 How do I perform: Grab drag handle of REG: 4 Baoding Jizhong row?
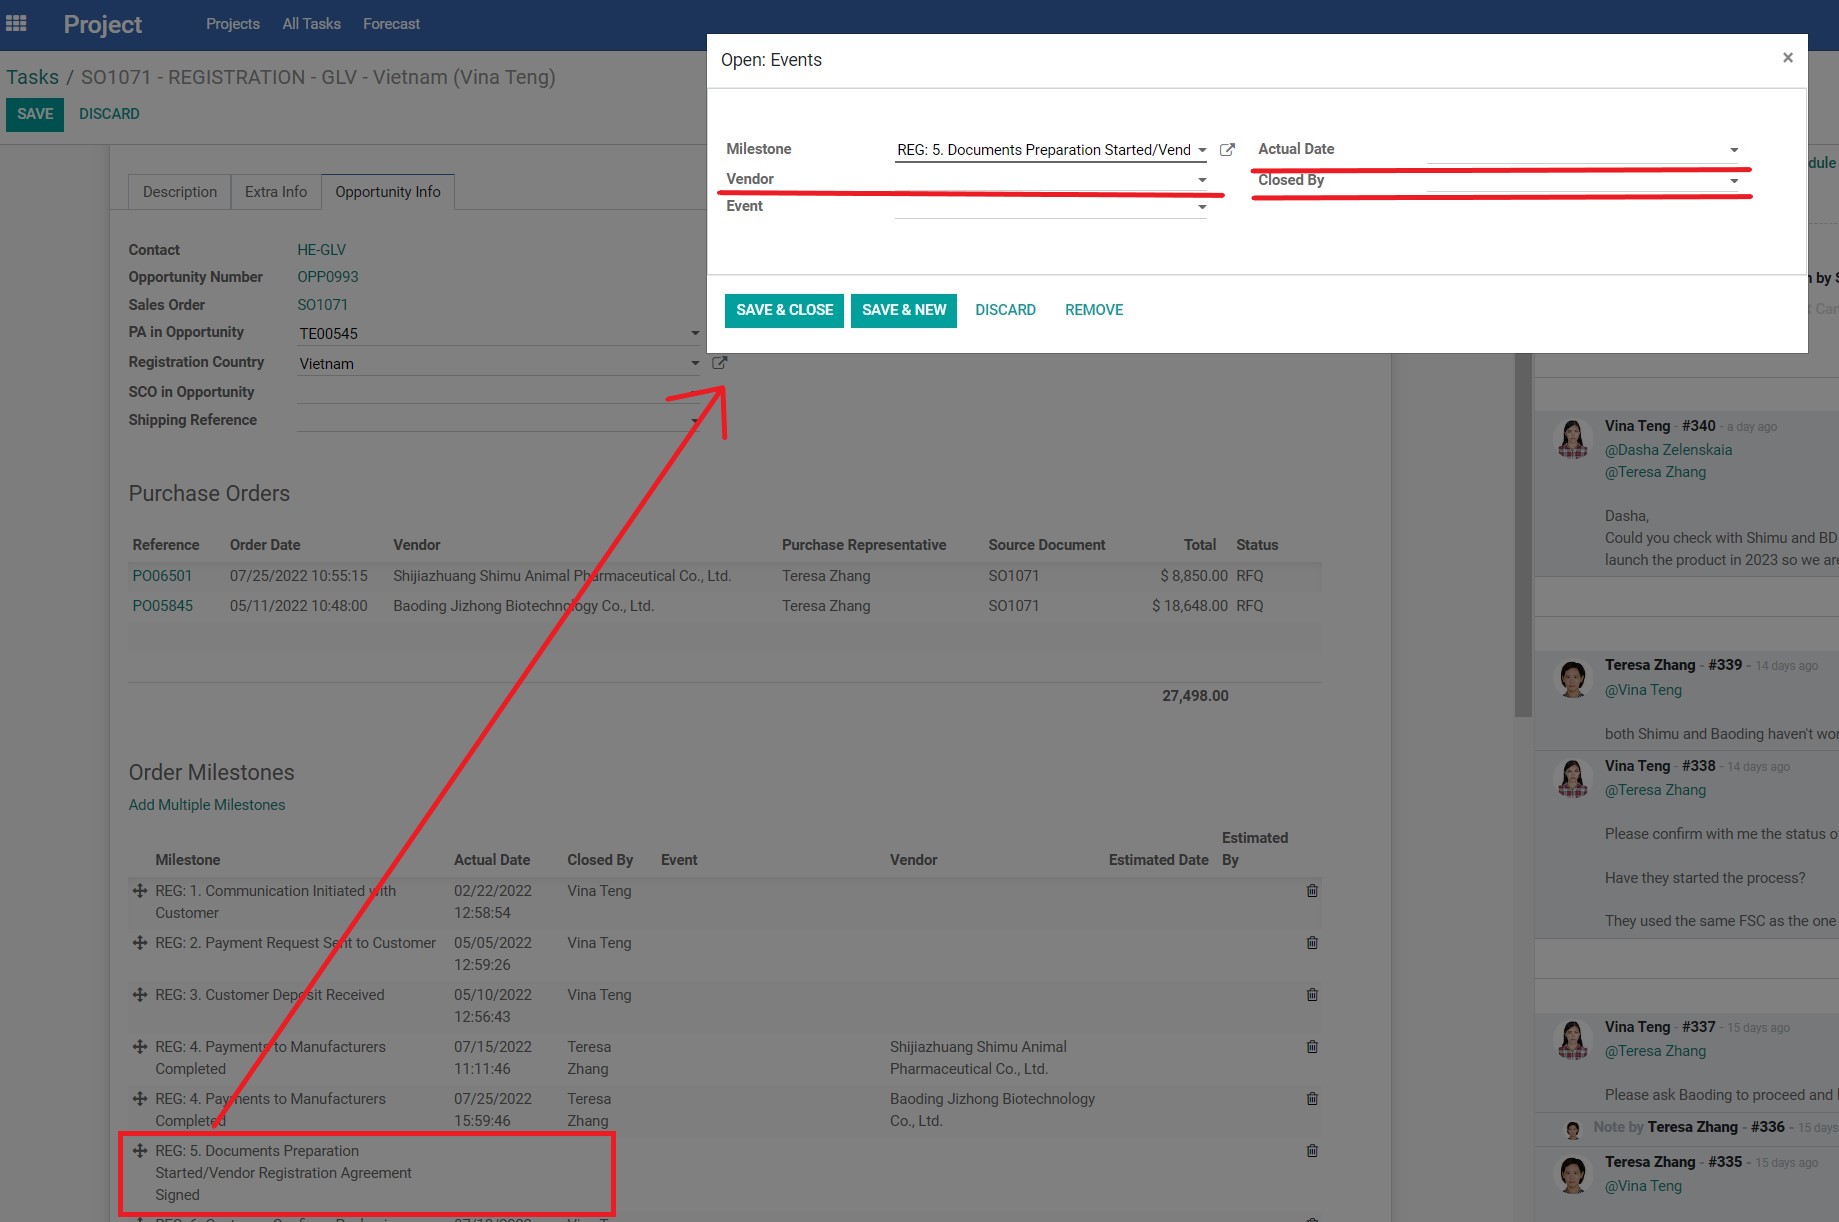point(140,1098)
